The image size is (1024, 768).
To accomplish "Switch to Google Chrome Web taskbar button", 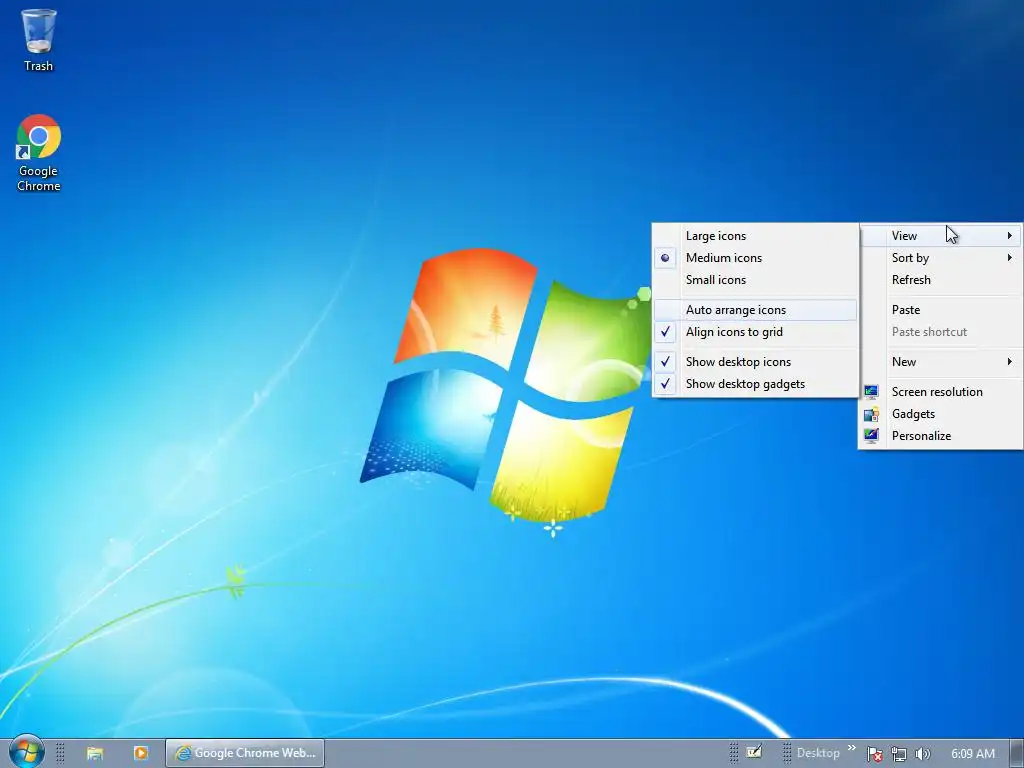I will (x=245, y=753).
